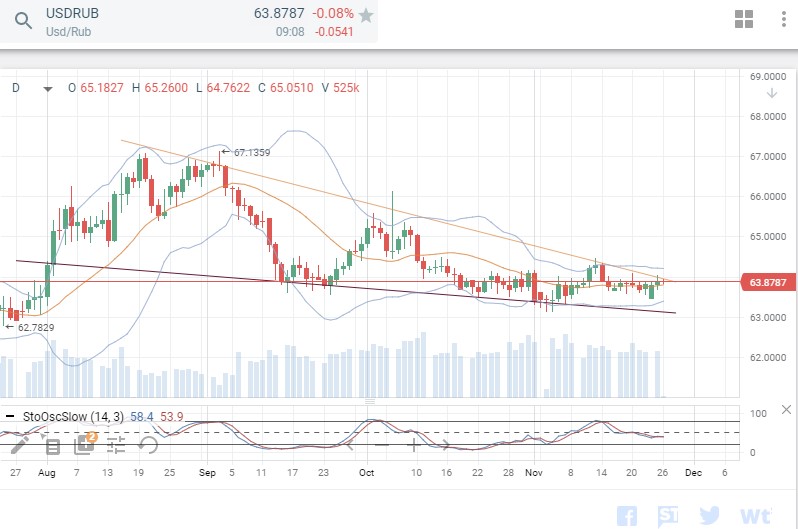Select the 63.8787 current price label
The width and height of the screenshot is (798, 529).
coord(768,282)
